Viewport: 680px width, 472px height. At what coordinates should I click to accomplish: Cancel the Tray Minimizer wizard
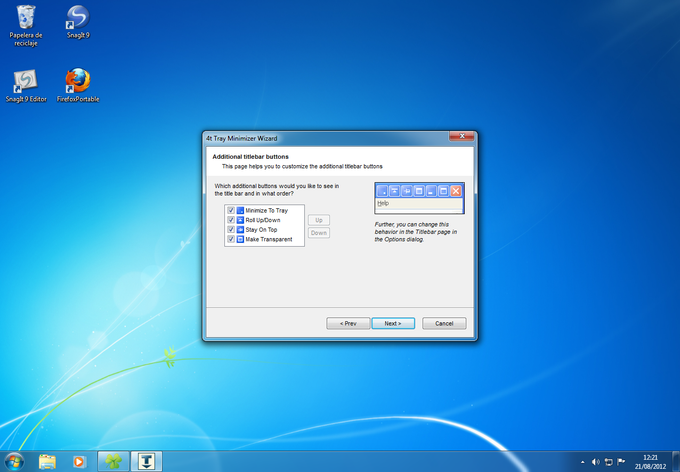click(444, 324)
